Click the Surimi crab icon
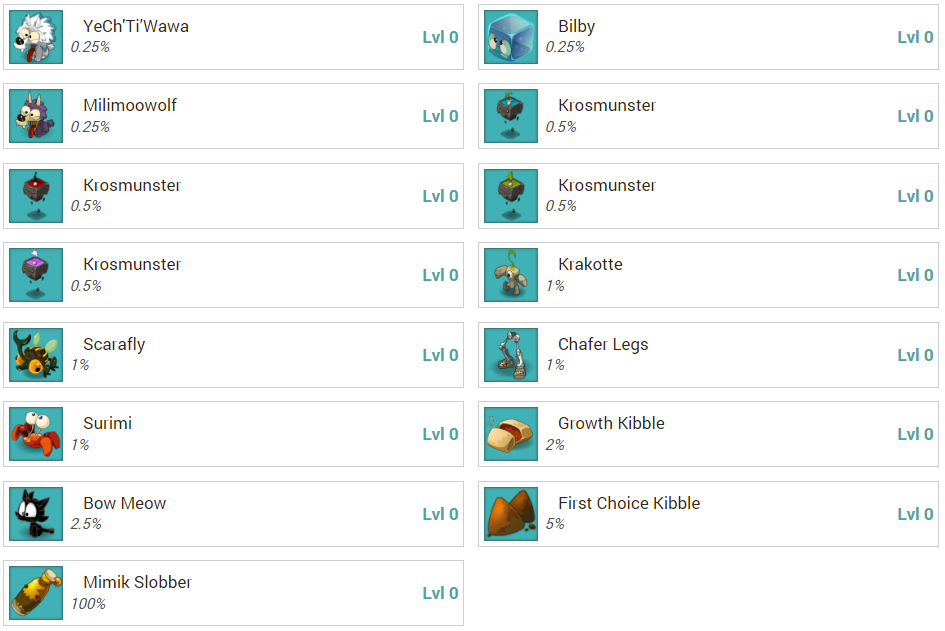The width and height of the screenshot is (945, 631). (36, 434)
